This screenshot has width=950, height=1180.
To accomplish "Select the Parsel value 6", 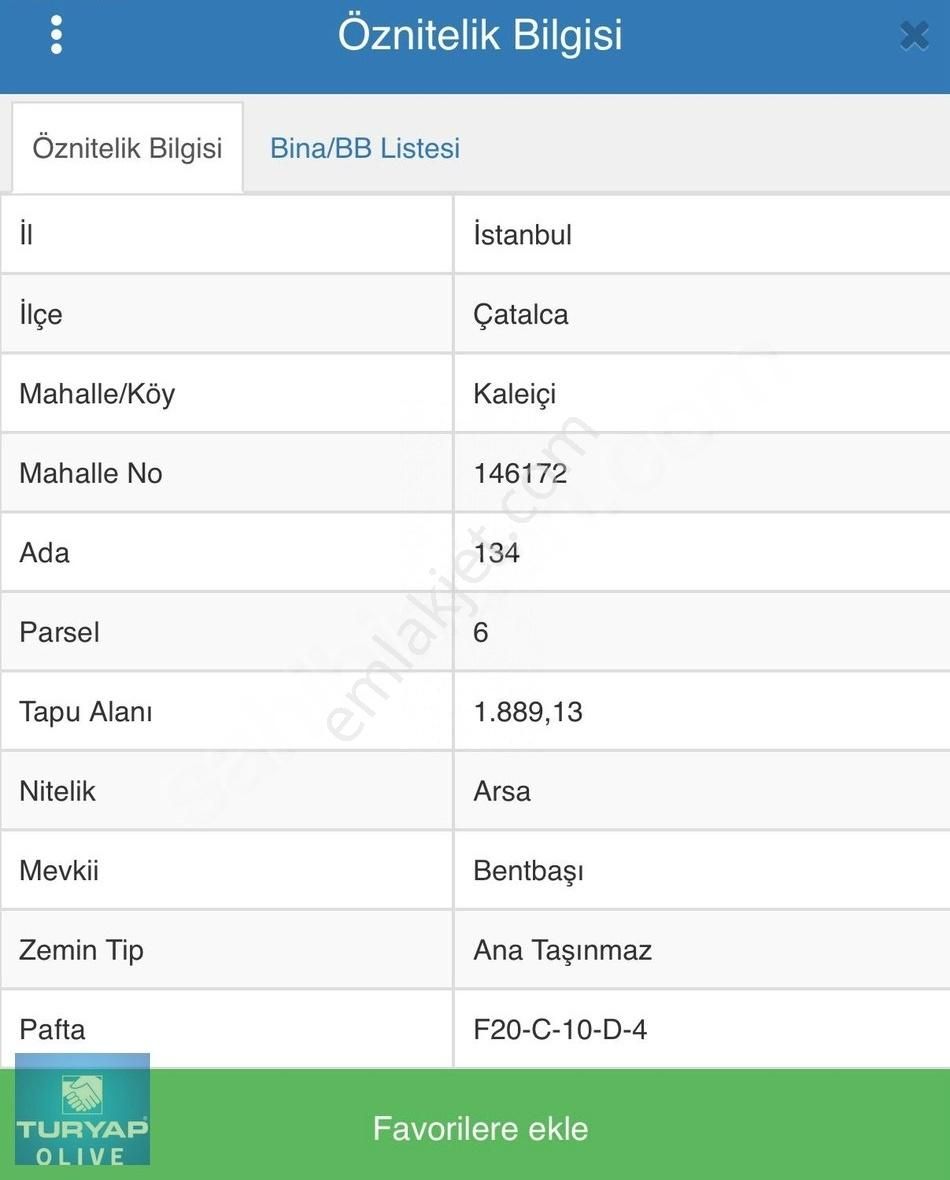I will (x=480, y=632).
